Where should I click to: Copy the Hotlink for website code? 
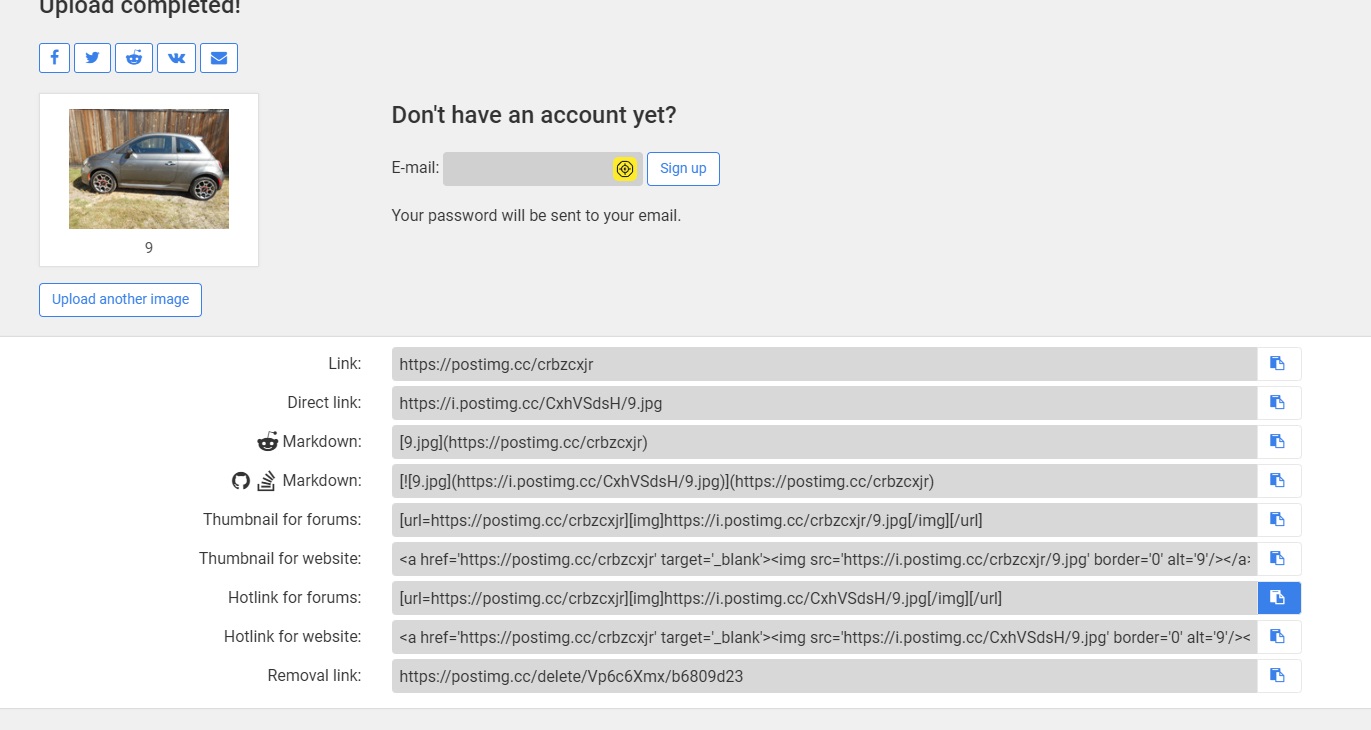click(x=1279, y=637)
